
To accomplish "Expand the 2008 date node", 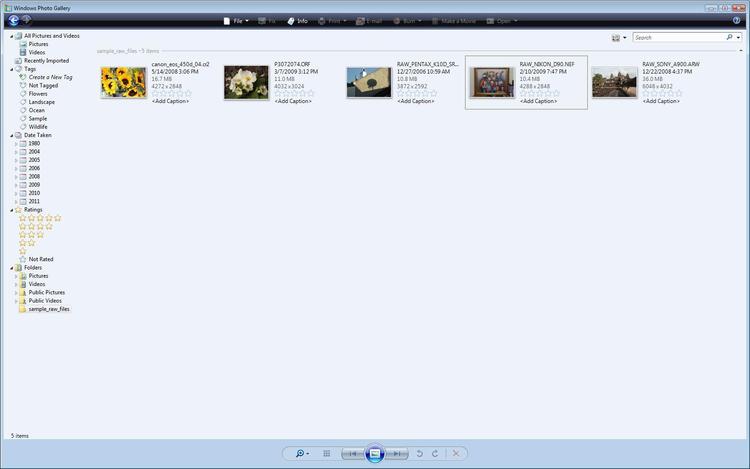I will click(x=16, y=177).
